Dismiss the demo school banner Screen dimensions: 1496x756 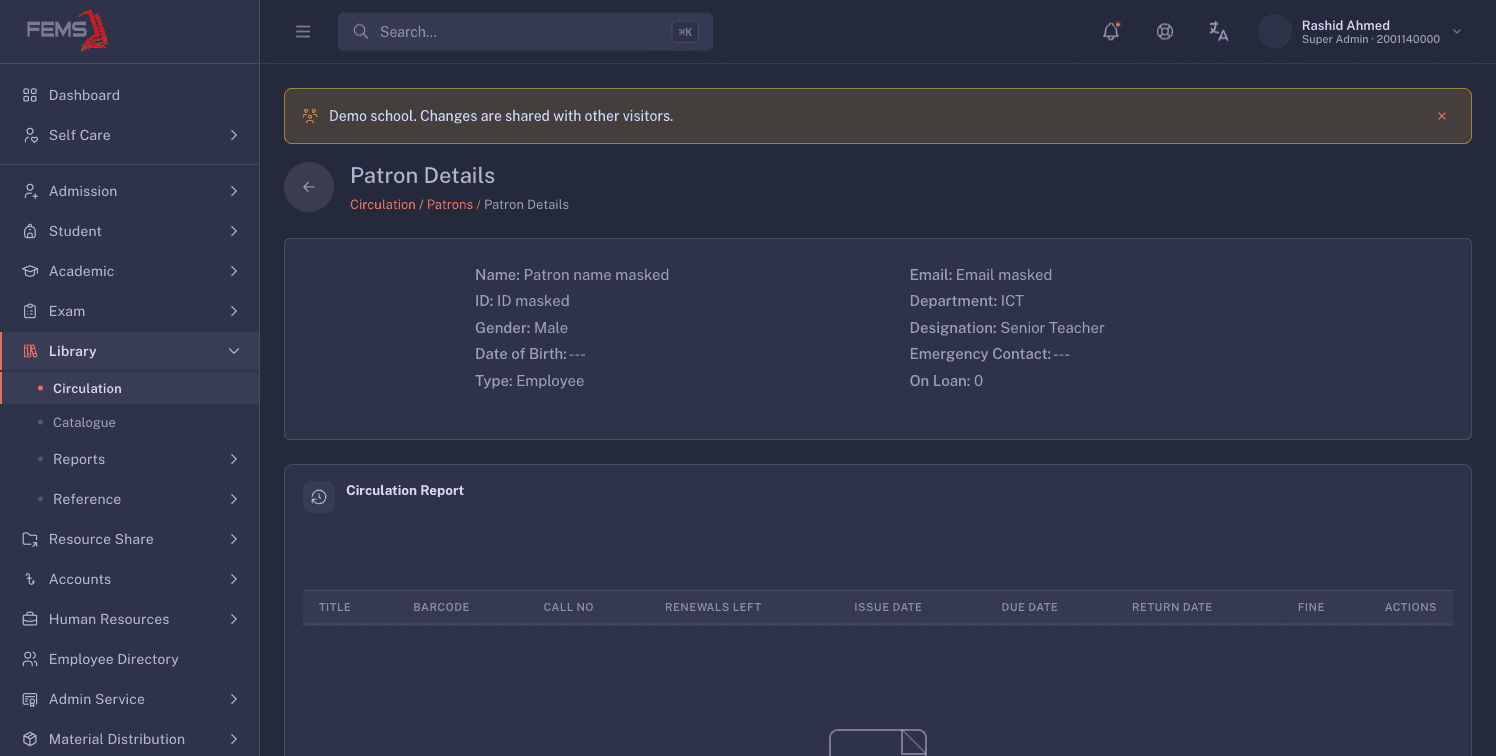[1442, 116]
